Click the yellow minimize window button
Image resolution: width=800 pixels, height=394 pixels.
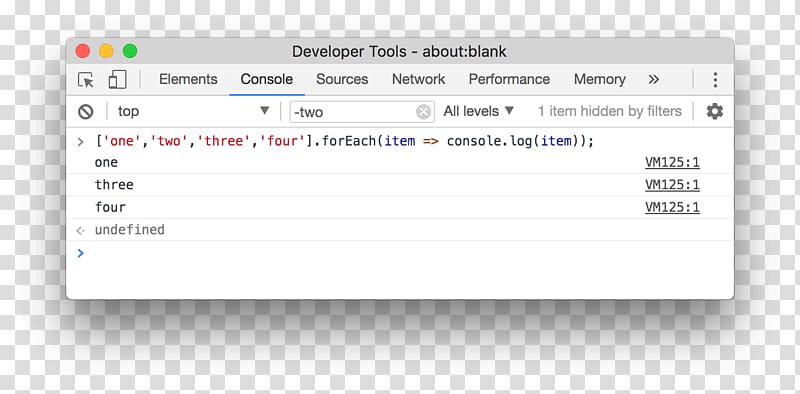tap(106, 51)
